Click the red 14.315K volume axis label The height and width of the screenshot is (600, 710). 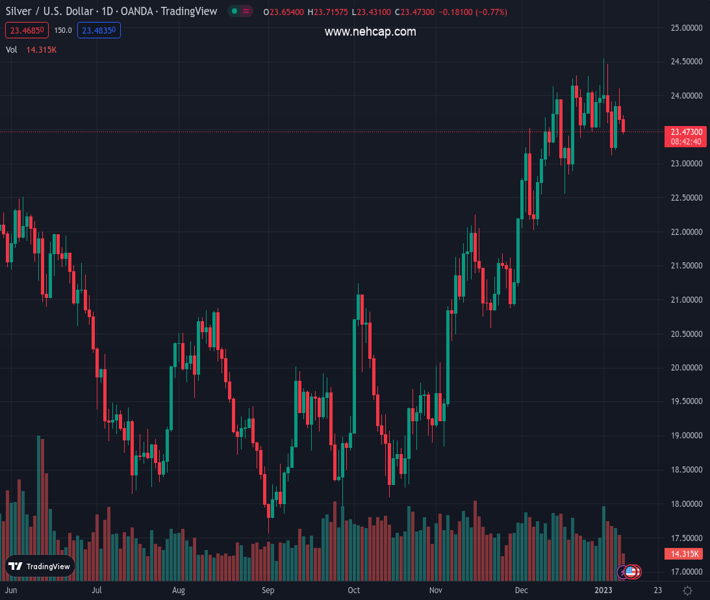point(684,553)
